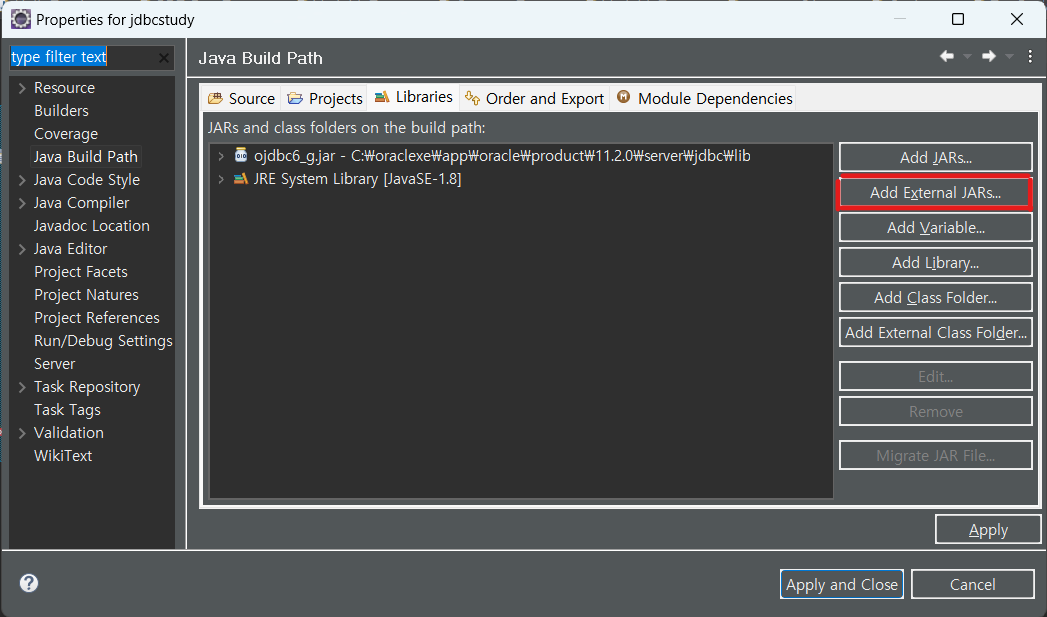
Task: Click the Order and Export tab icon
Action: (473, 98)
